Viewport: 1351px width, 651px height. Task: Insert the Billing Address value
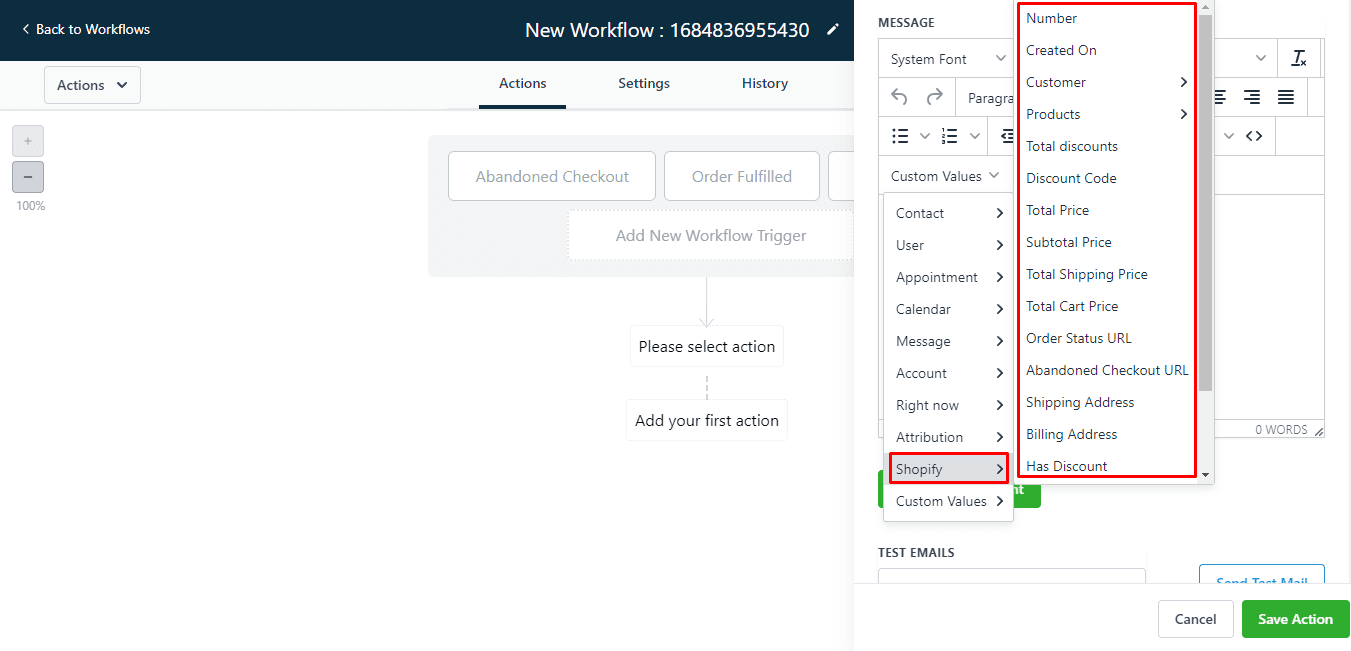pos(1105,434)
